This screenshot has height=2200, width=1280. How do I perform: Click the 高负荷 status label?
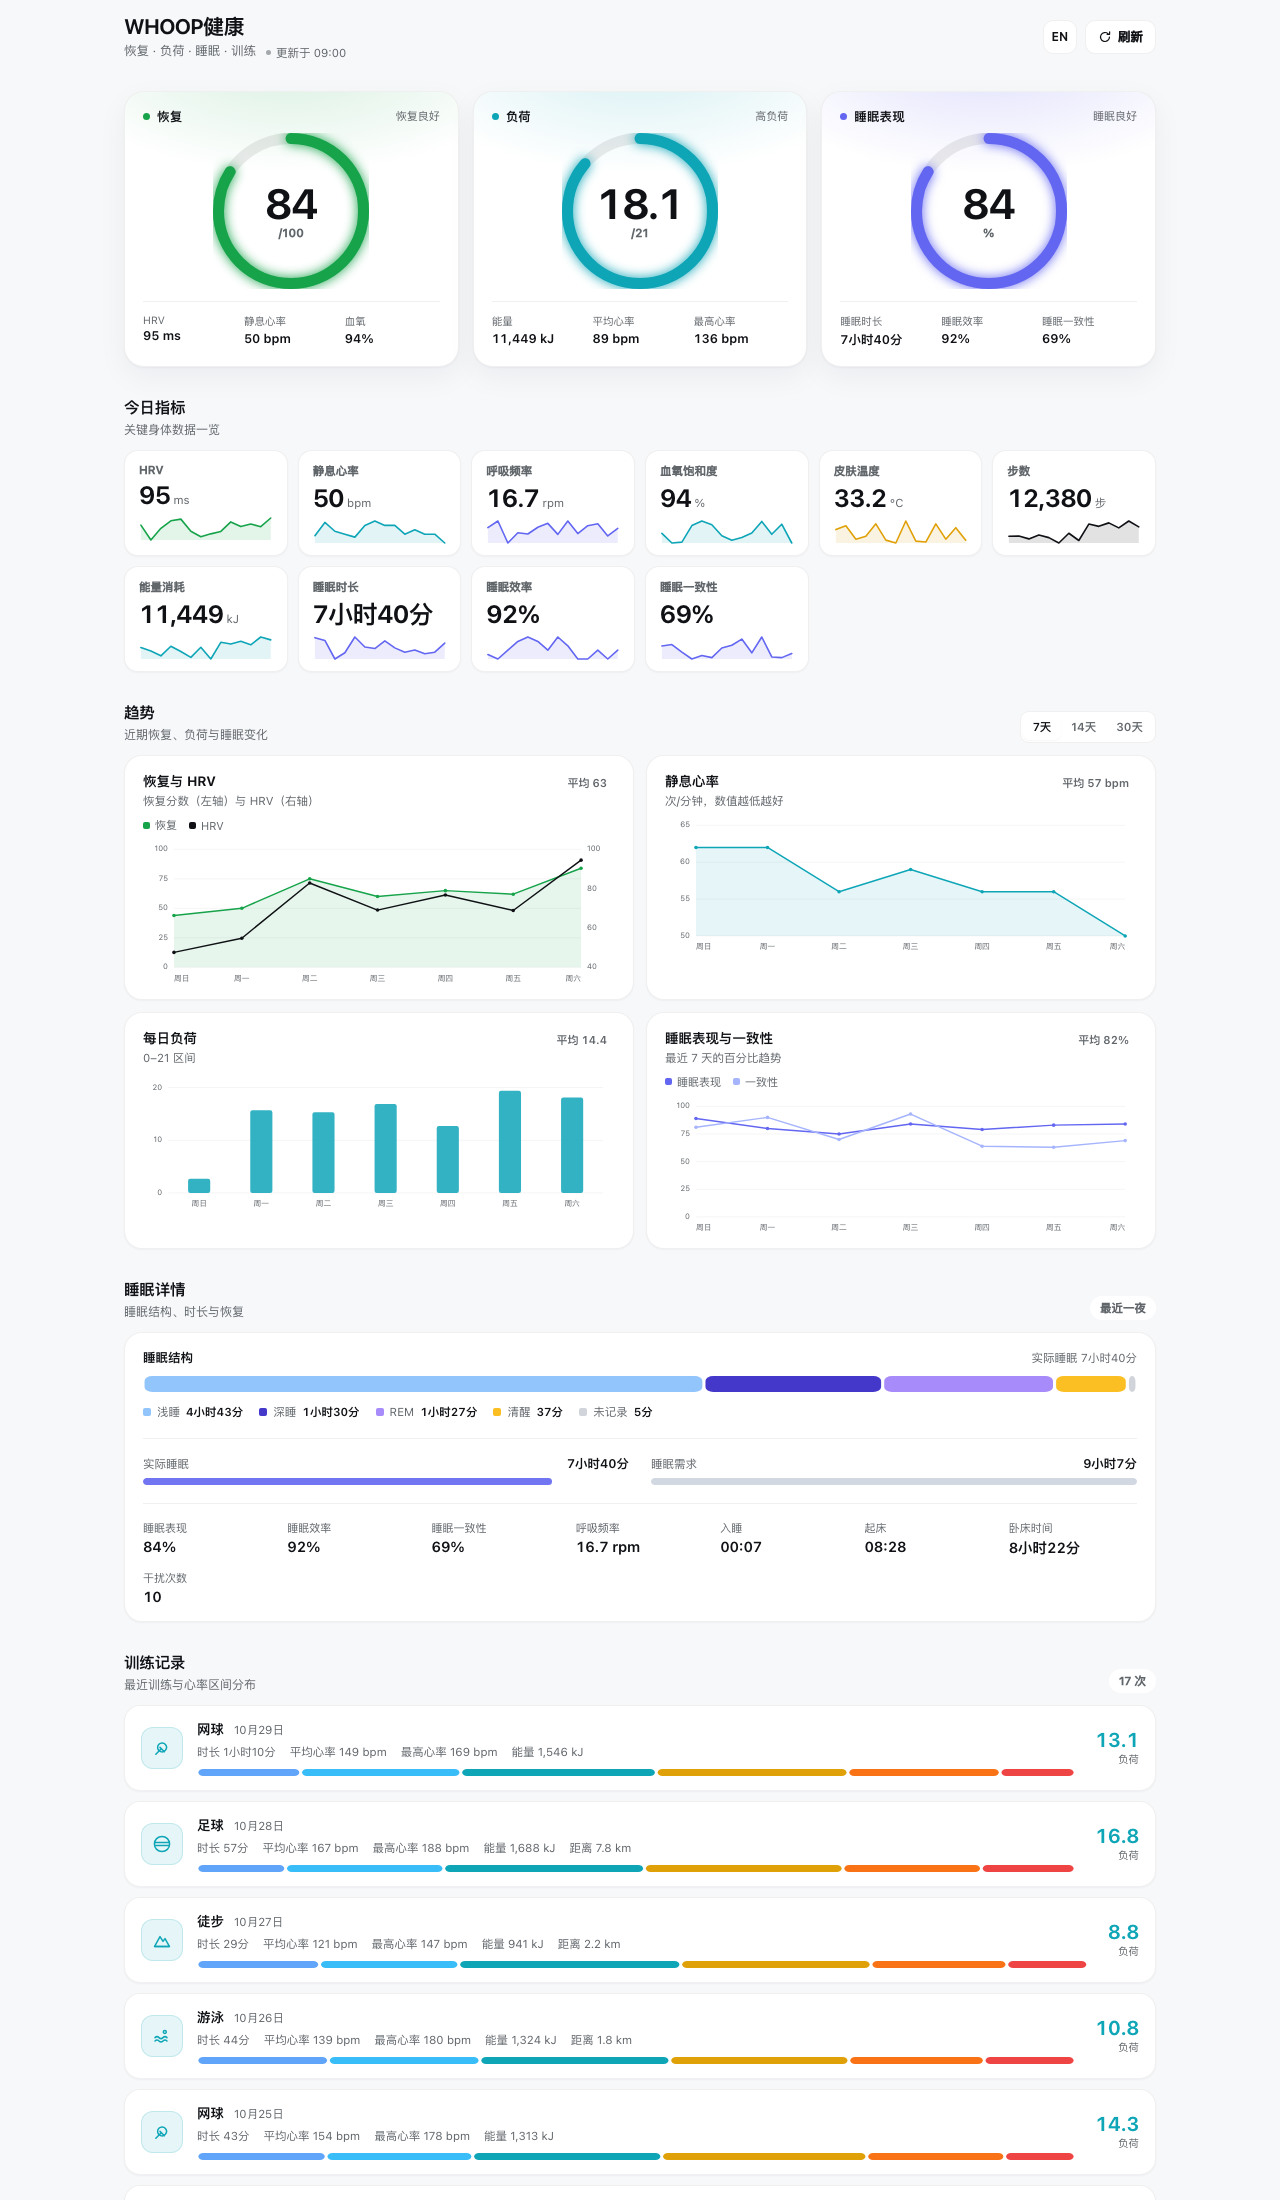point(771,116)
